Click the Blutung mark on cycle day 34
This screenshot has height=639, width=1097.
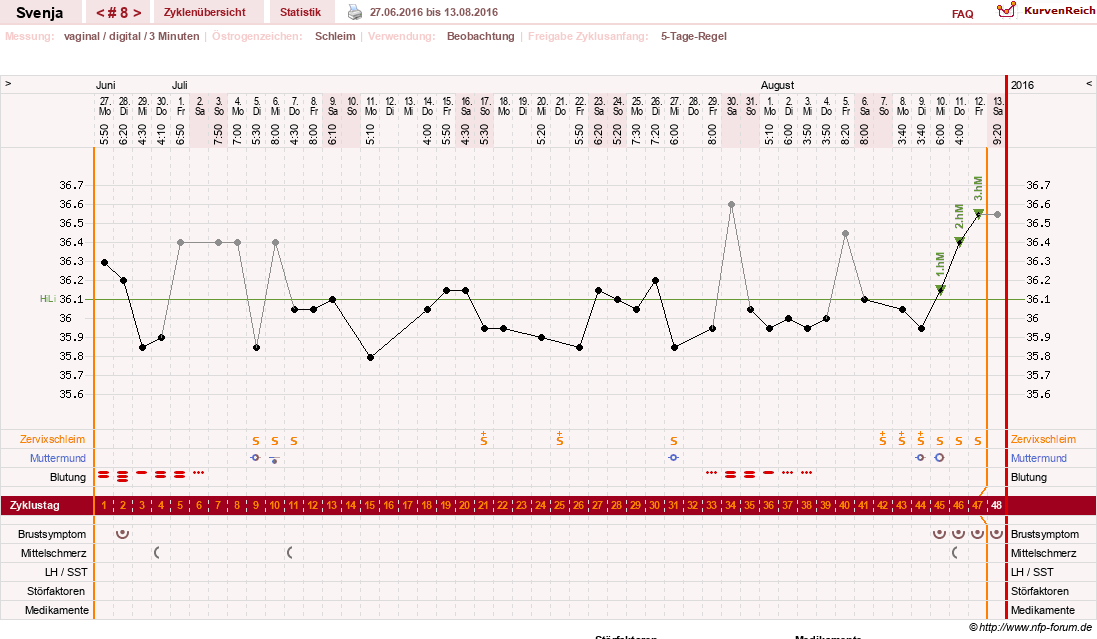[730, 475]
